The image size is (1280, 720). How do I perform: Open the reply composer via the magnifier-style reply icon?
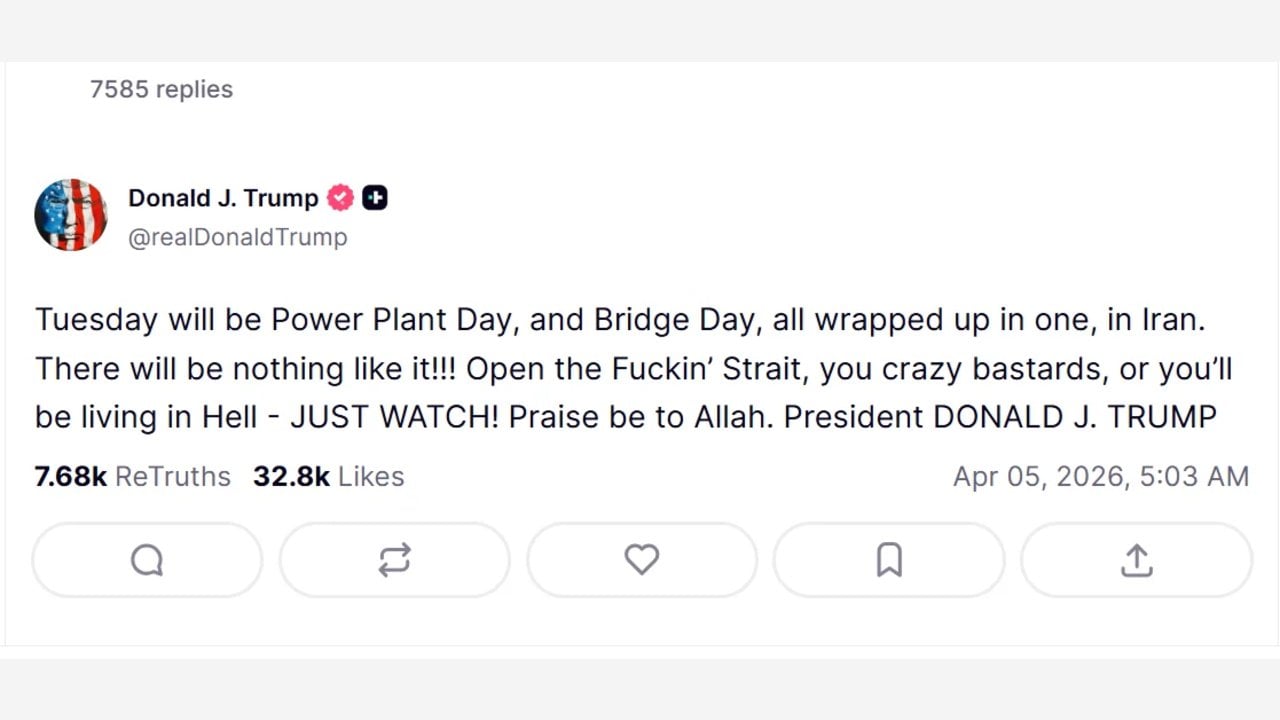[147, 559]
